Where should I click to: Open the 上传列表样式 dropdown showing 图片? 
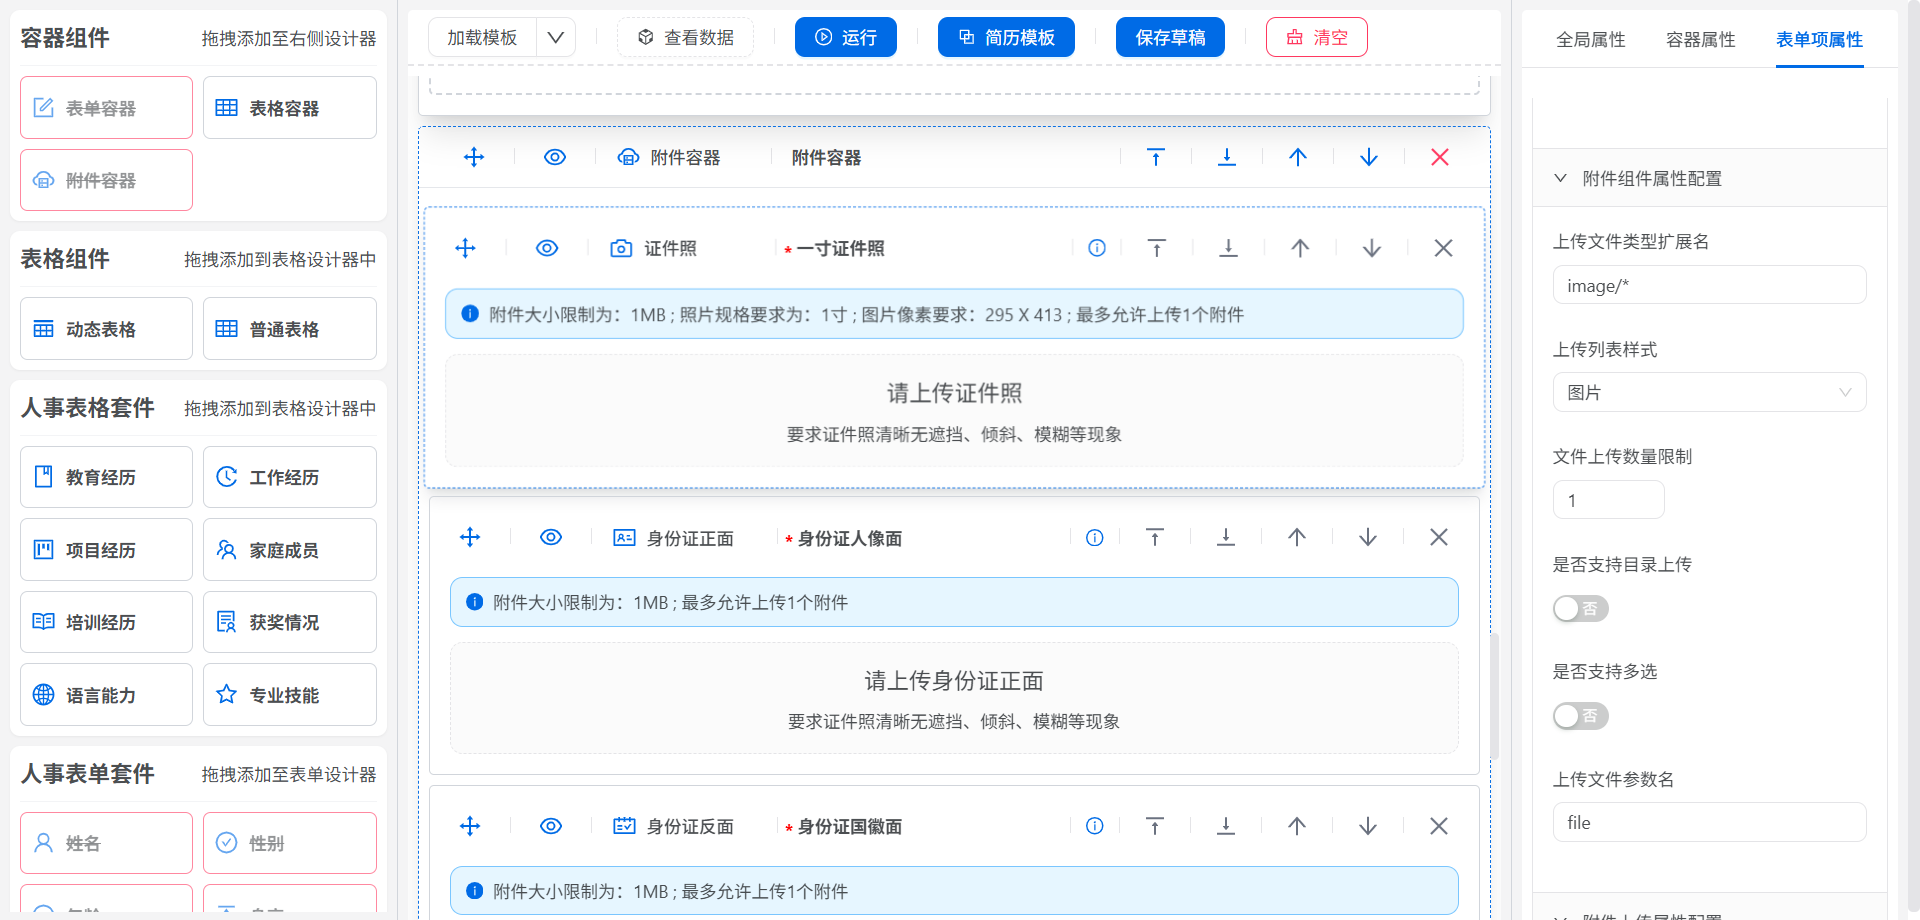(1708, 393)
